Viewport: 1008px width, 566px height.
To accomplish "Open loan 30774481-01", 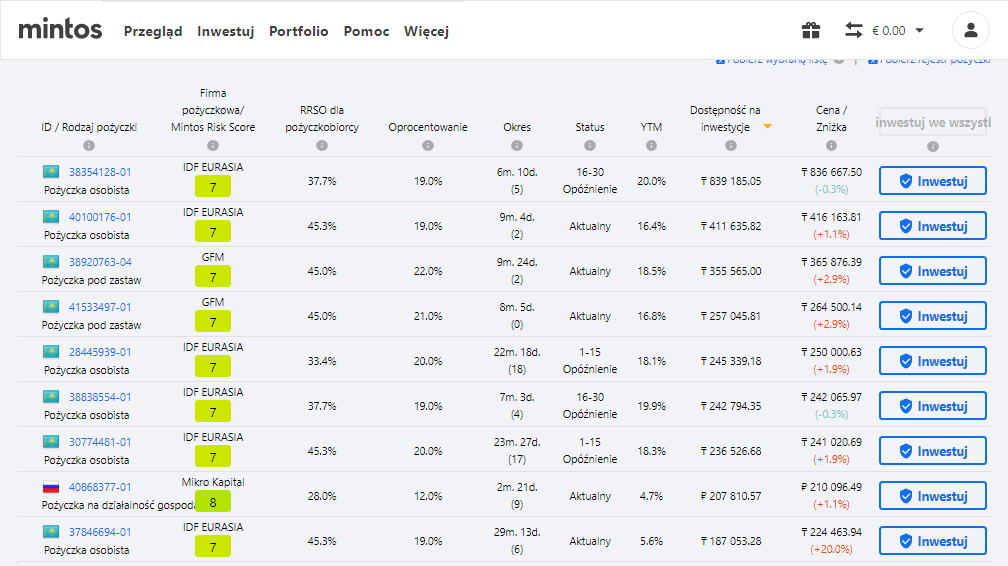I will point(100,442).
